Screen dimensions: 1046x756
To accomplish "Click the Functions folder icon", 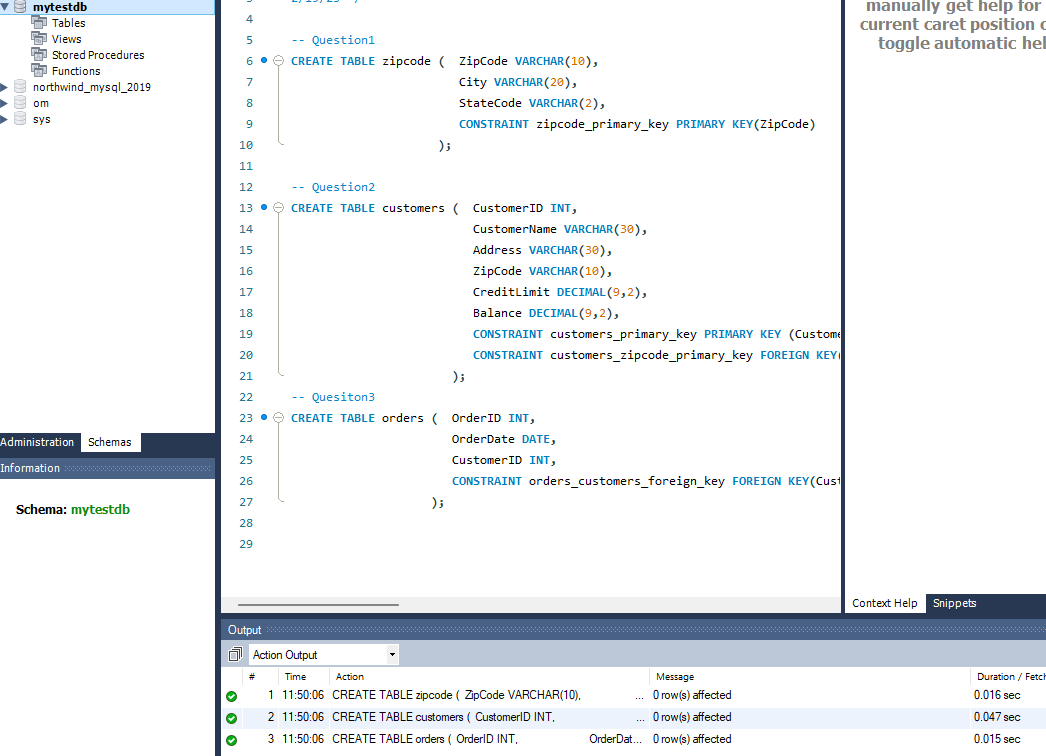I will coord(39,71).
